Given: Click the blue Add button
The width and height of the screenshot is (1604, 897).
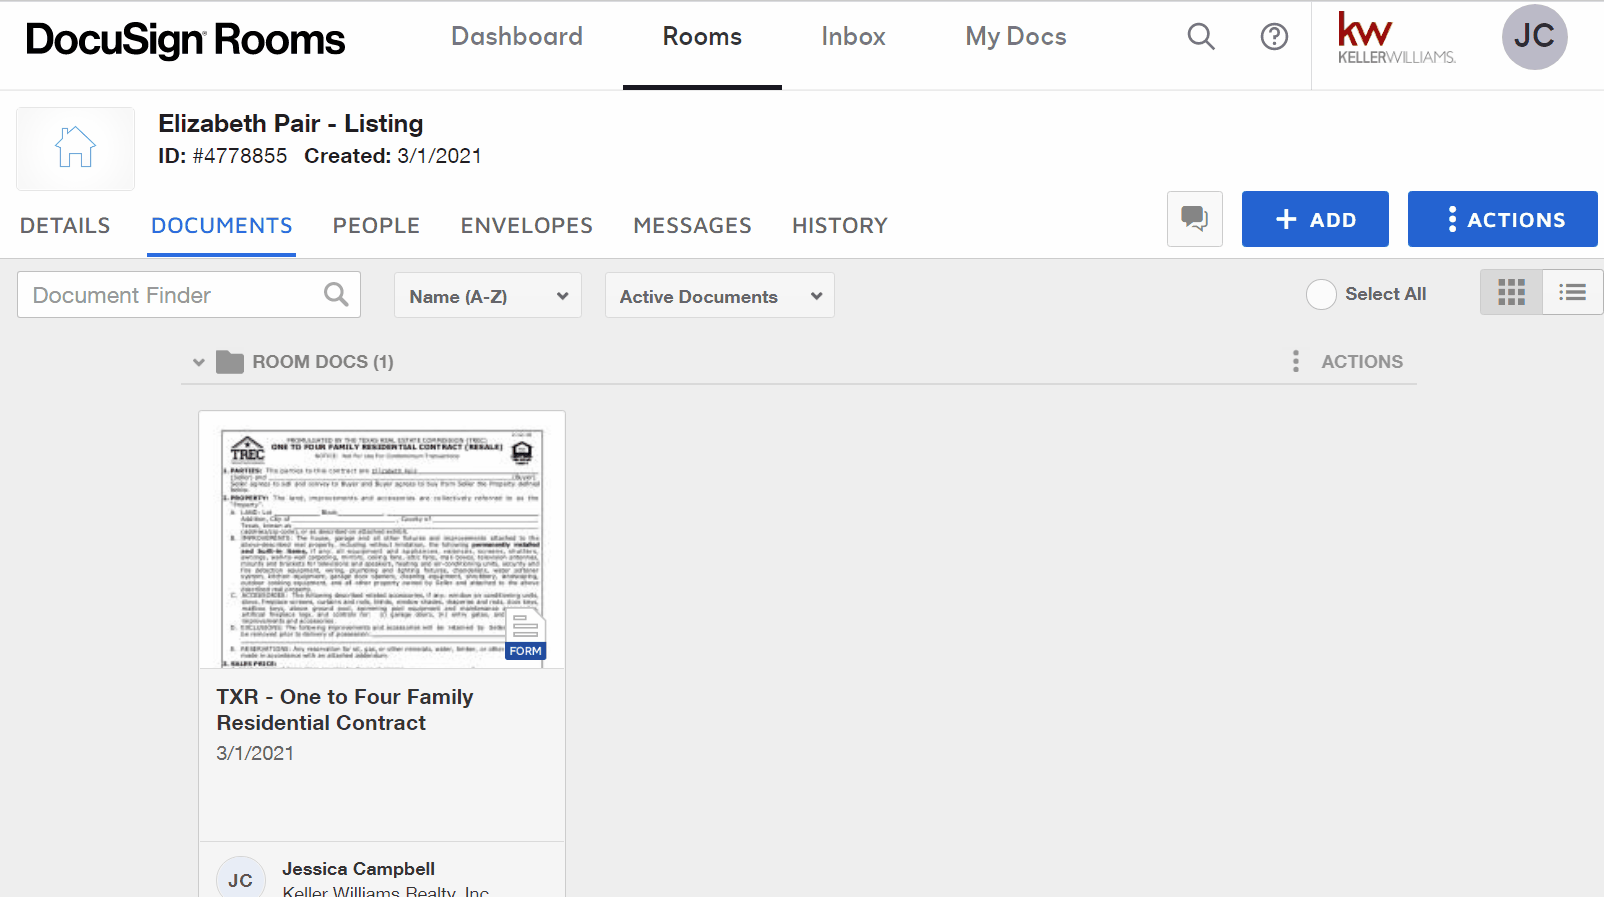Looking at the screenshot, I should coord(1314,219).
